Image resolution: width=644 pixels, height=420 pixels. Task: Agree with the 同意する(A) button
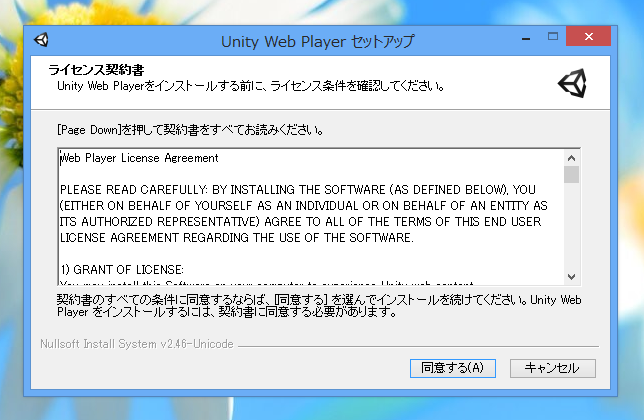point(453,368)
